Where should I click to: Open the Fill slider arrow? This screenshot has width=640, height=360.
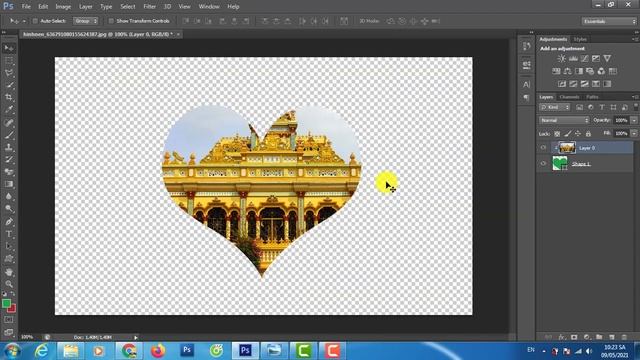(x=634, y=133)
